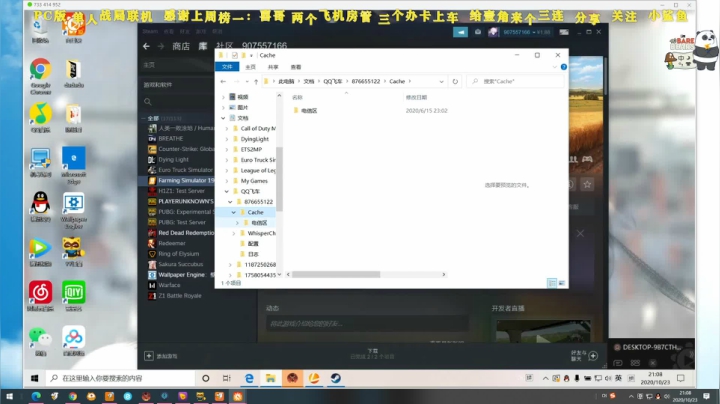
Task: Switch Explorer to details view
Action: (552, 283)
